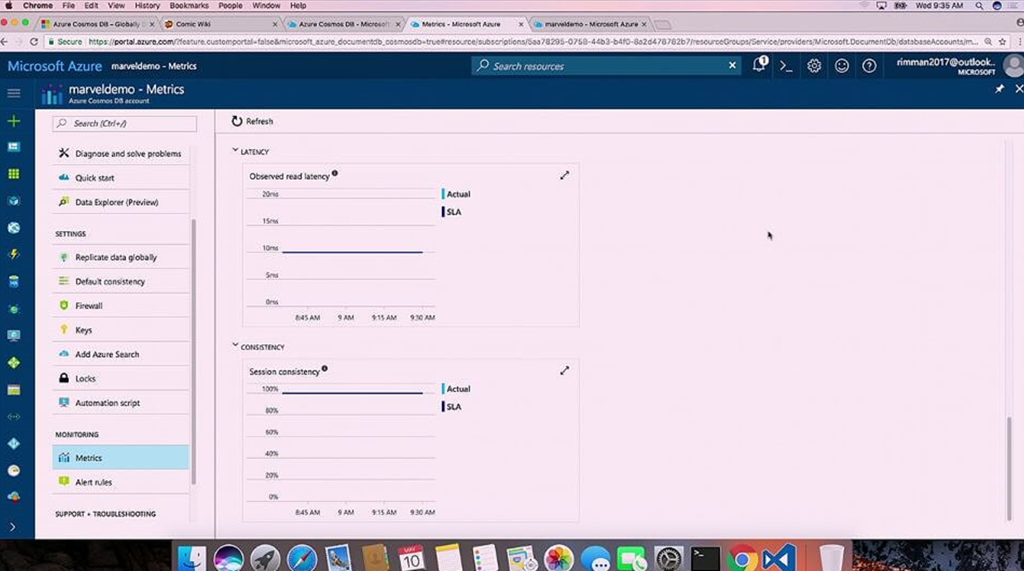Open Chrome from the Dock
Image resolution: width=1024 pixels, height=571 pixels.
click(x=743, y=559)
